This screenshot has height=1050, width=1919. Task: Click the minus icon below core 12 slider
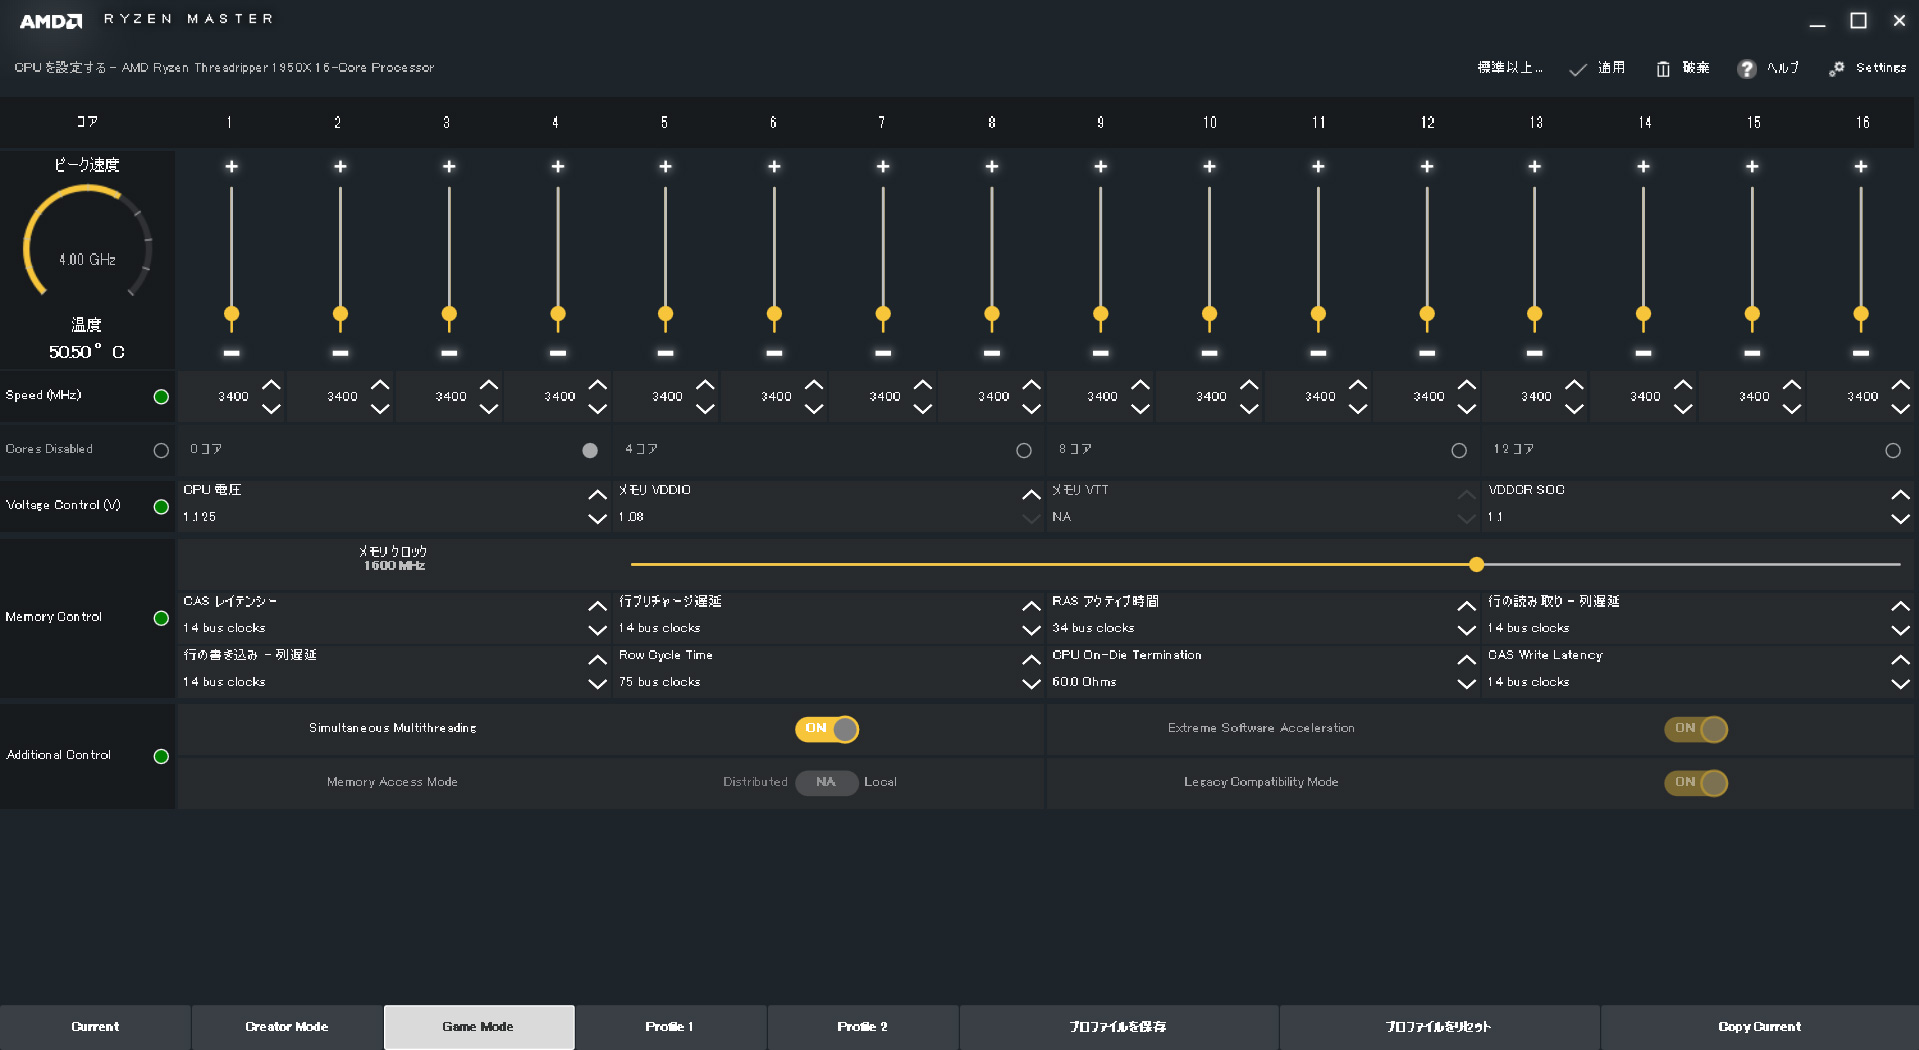(x=1426, y=353)
